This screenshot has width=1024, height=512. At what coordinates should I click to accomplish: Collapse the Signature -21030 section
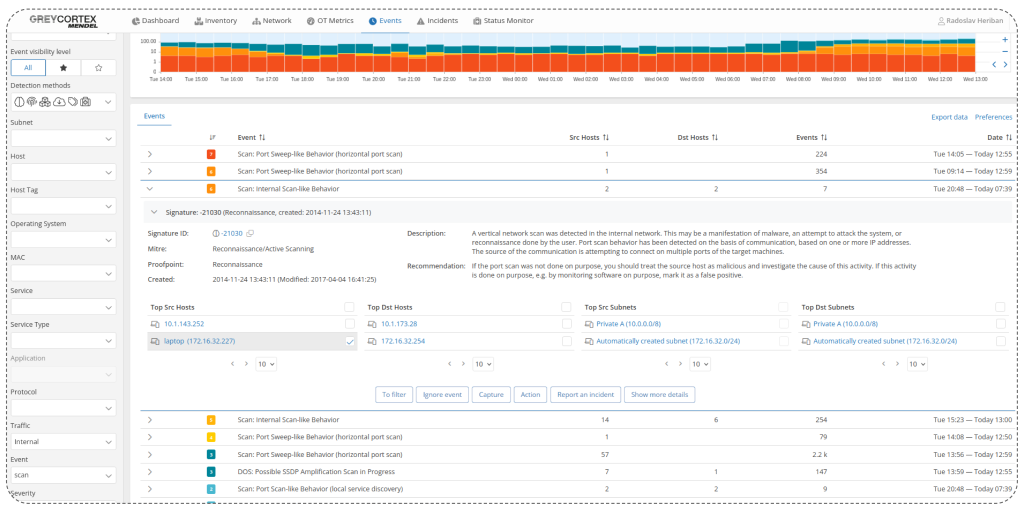click(154, 212)
